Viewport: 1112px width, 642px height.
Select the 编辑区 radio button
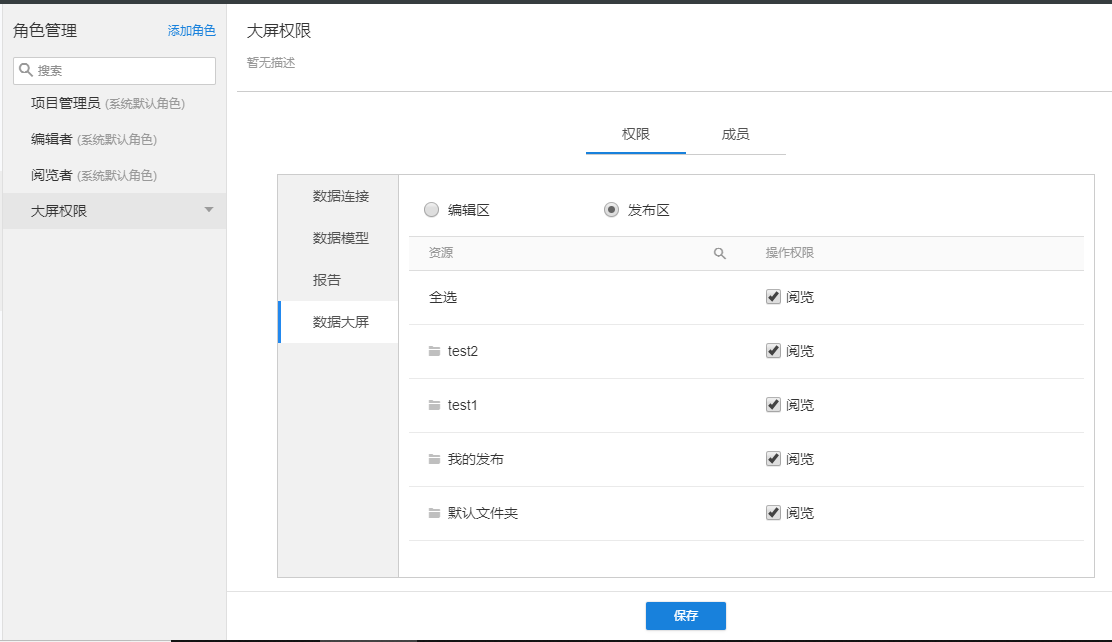click(432, 210)
